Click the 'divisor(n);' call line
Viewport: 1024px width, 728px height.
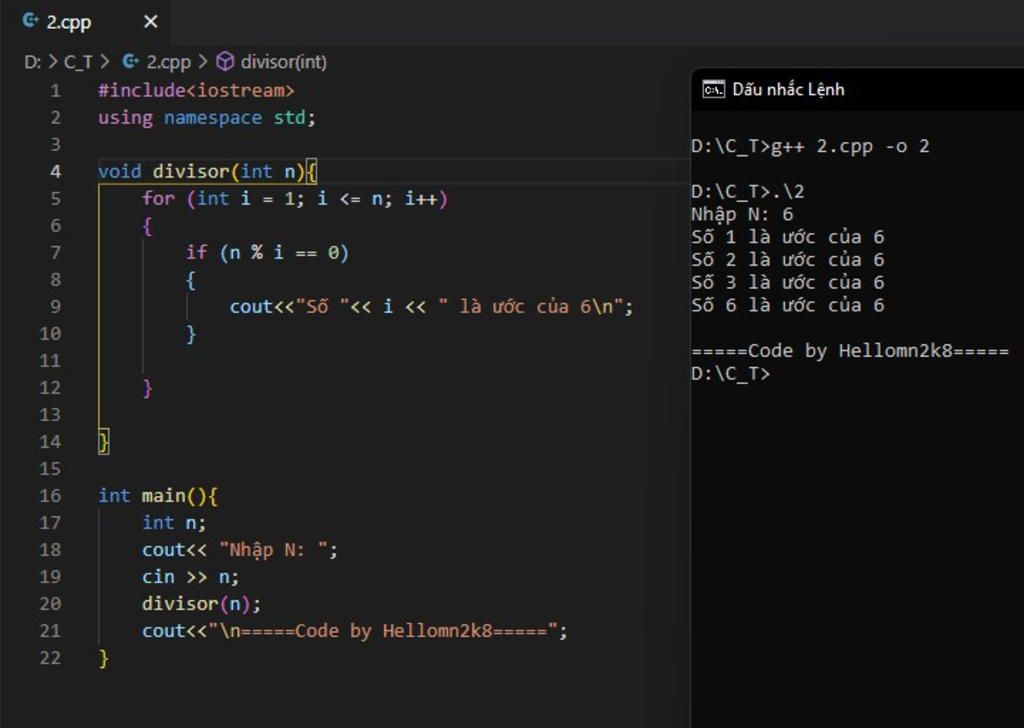[x=201, y=604]
